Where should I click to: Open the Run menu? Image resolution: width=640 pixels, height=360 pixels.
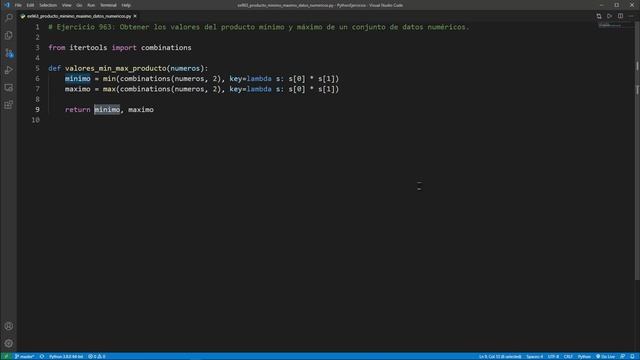click(91, 5)
